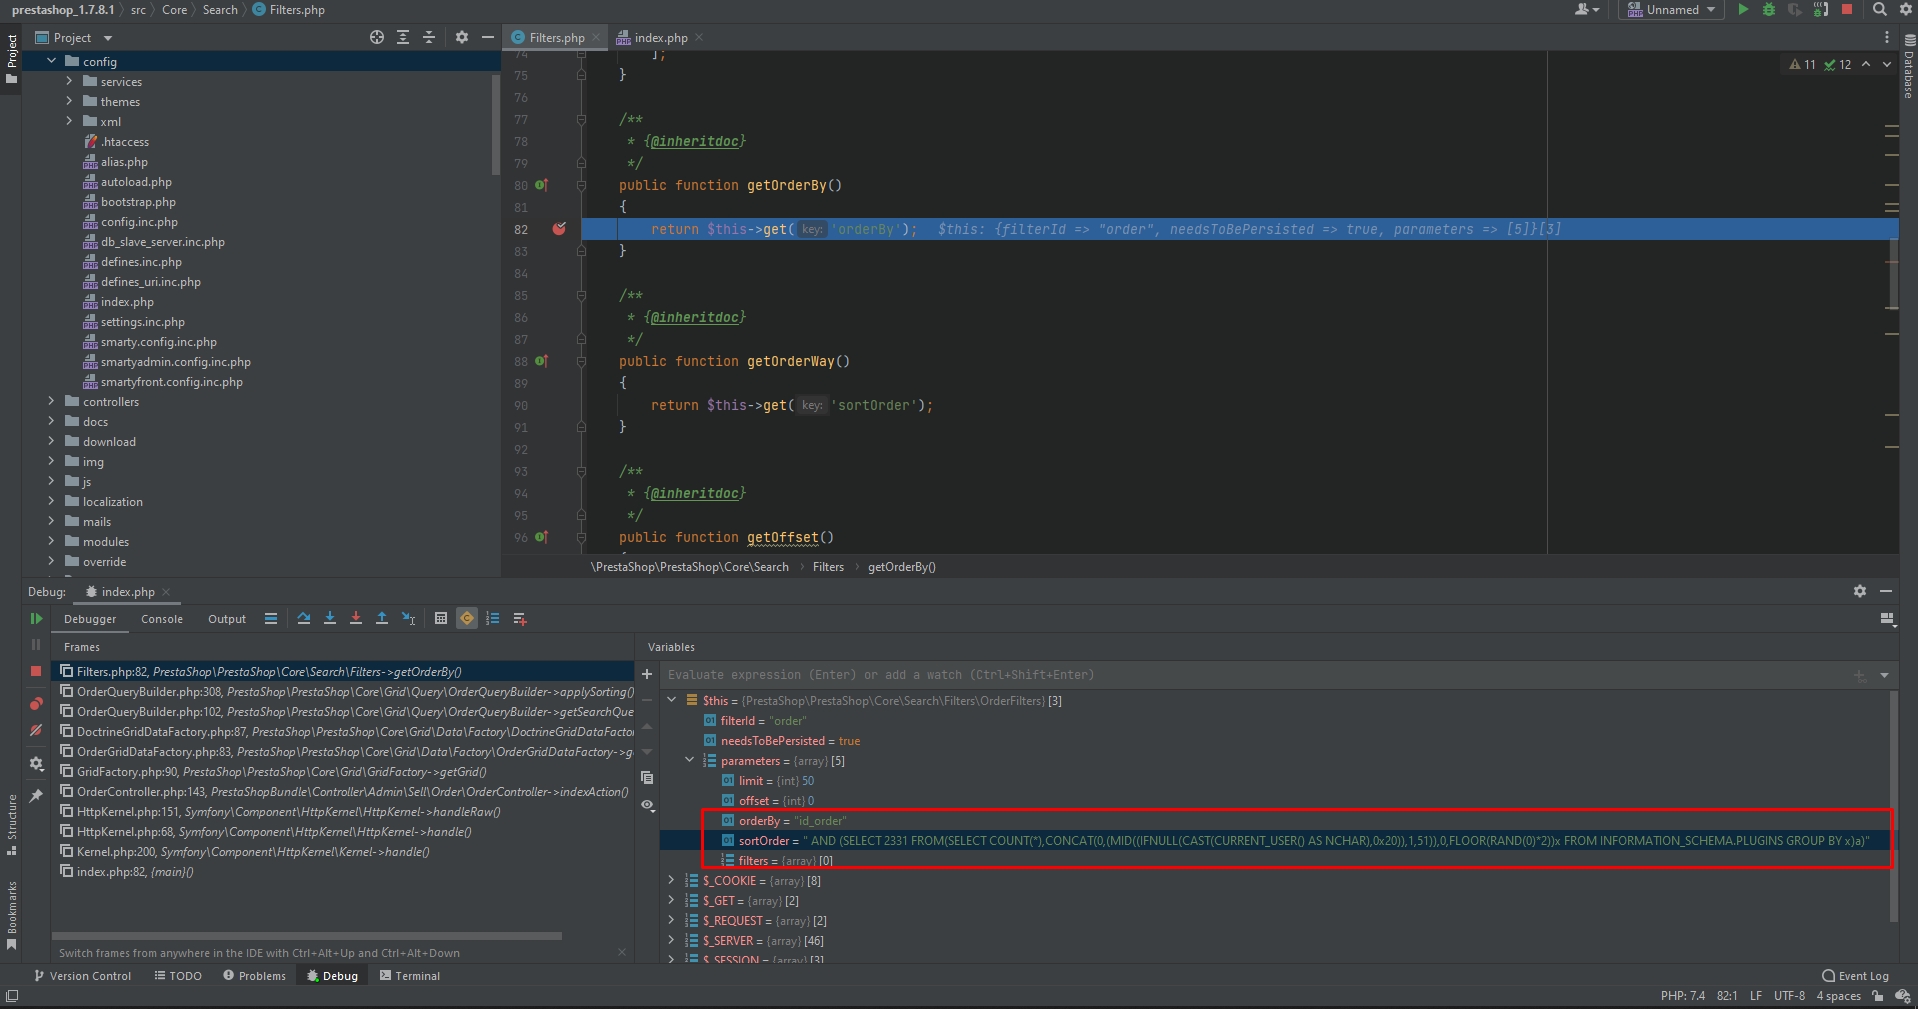Open the Terminal tool window tab

point(410,976)
